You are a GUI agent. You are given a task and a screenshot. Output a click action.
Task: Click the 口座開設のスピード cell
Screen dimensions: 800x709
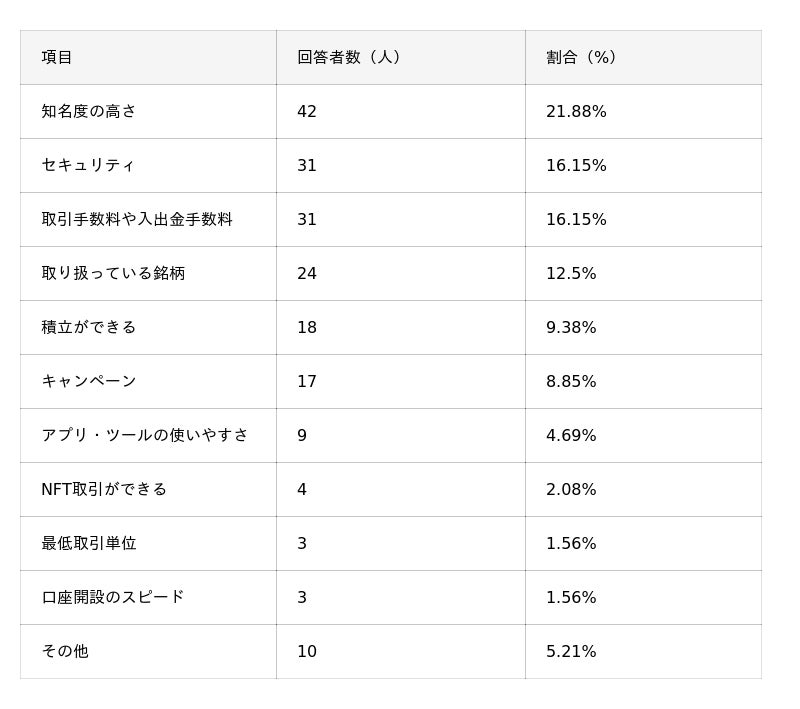pyautogui.click(x=113, y=597)
